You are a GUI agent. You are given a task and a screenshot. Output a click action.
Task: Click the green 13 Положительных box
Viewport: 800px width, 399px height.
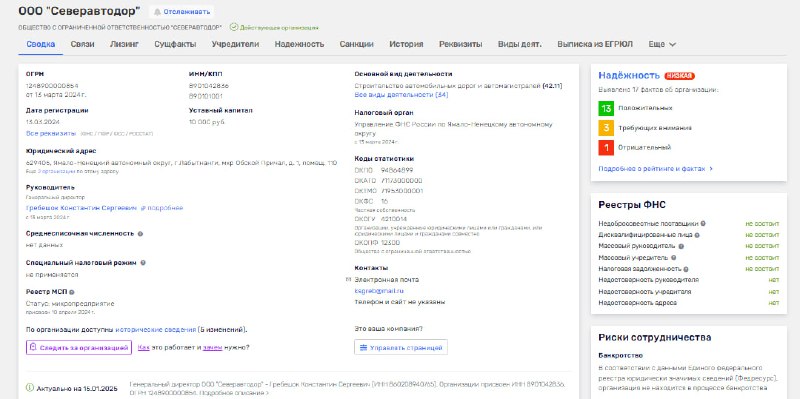[x=606, y=109]
